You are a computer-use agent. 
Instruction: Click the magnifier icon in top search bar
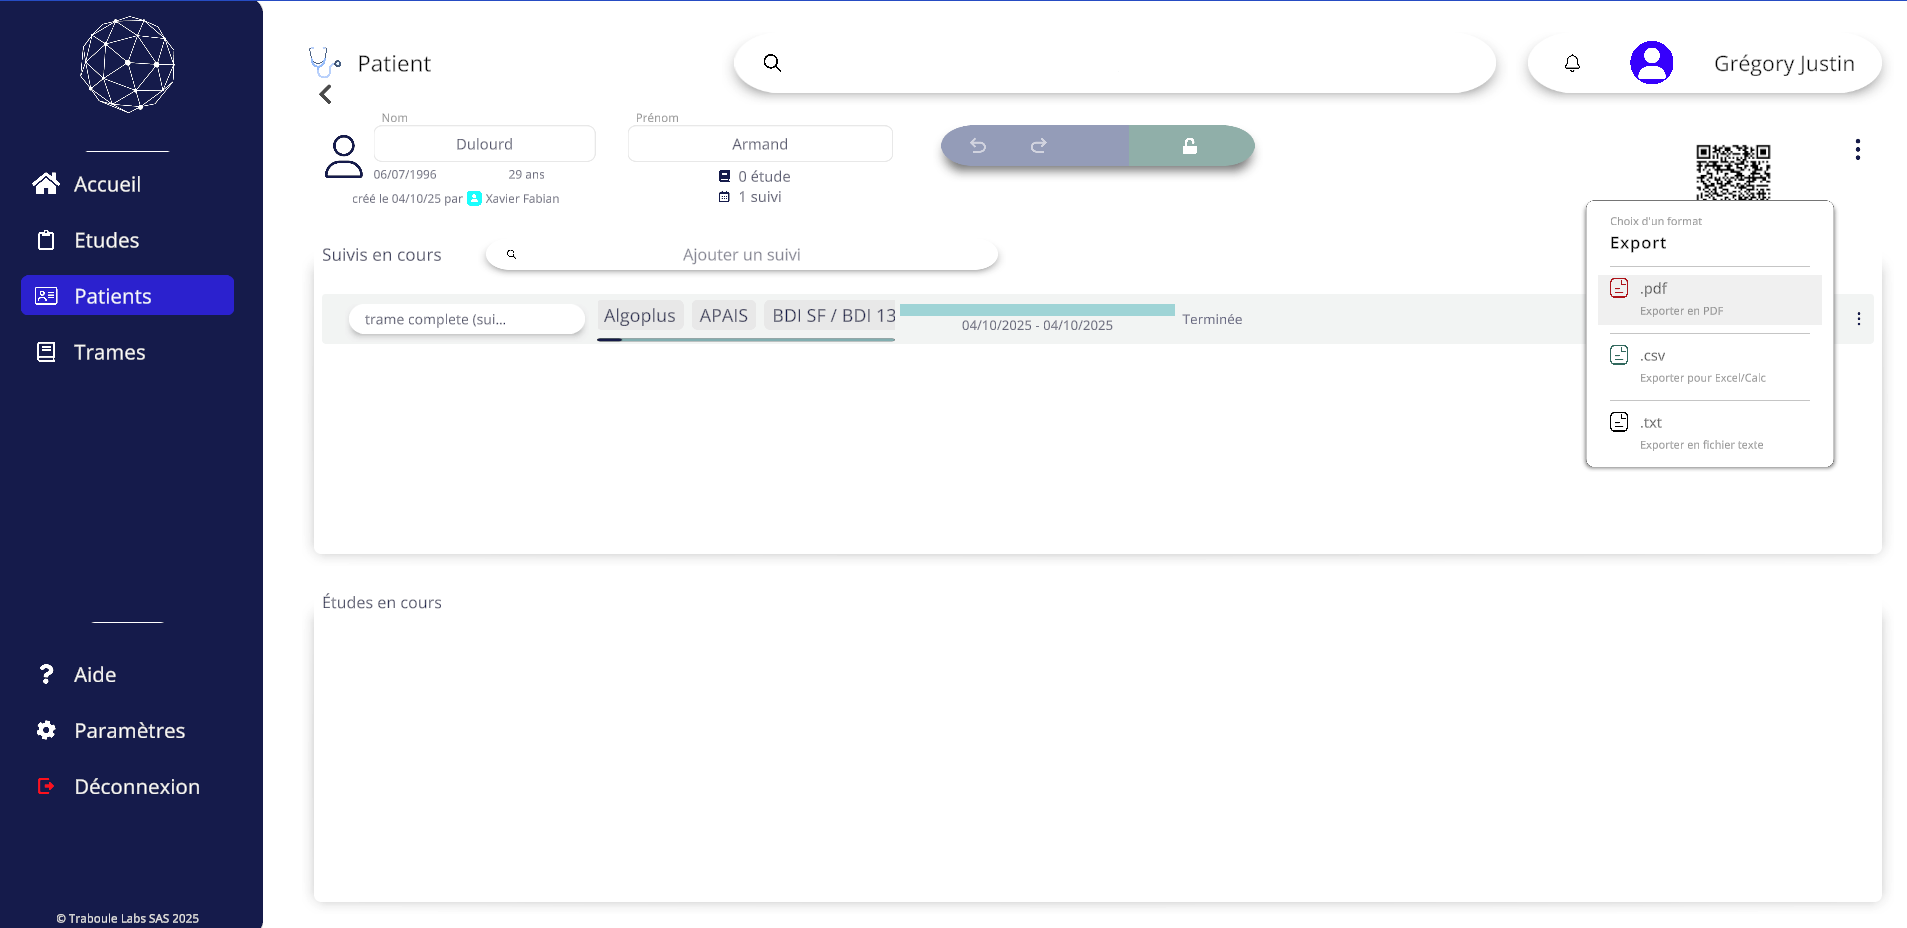click(x=772, y=63)
